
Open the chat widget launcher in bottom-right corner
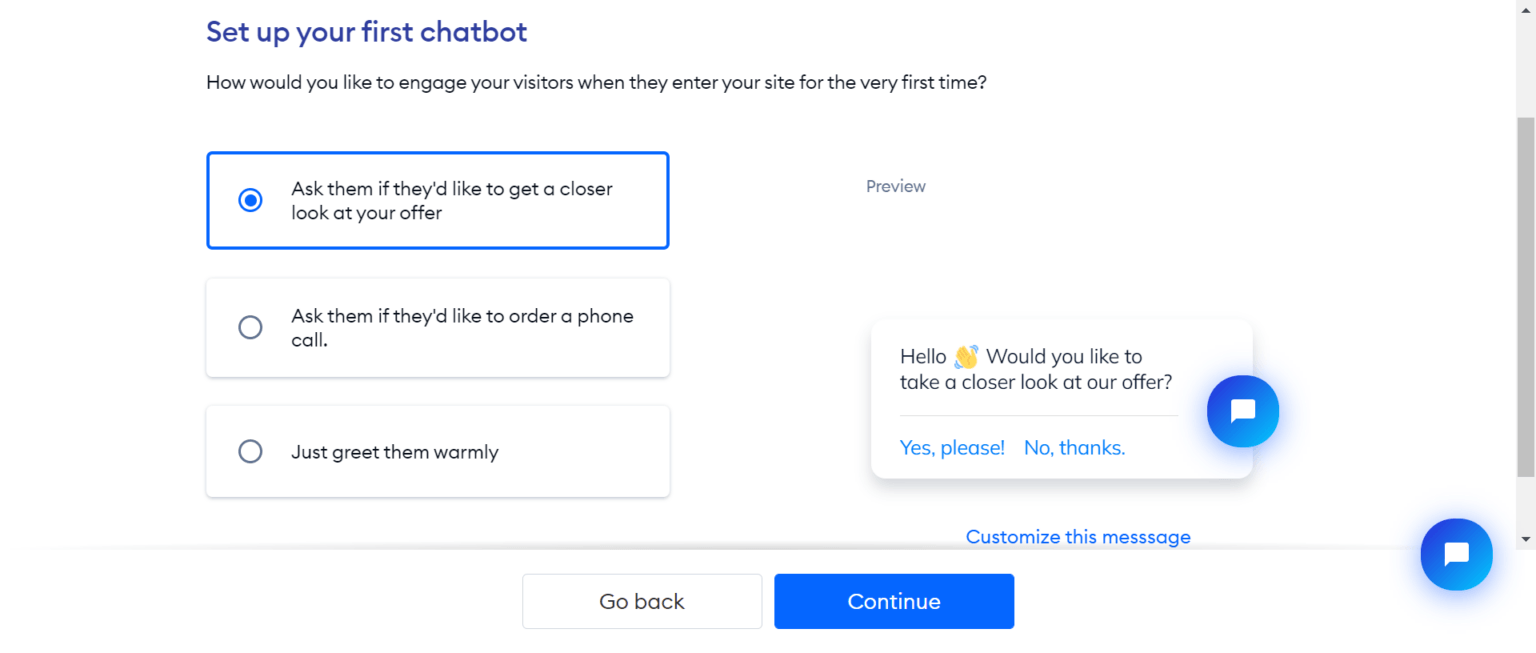(x=1456, y=554)
